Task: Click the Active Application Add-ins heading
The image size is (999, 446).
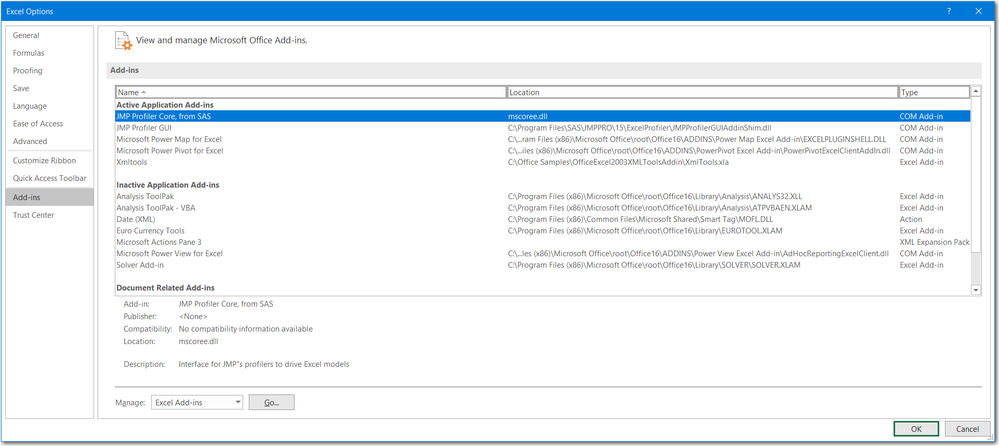Action: [x=164, y=104]
